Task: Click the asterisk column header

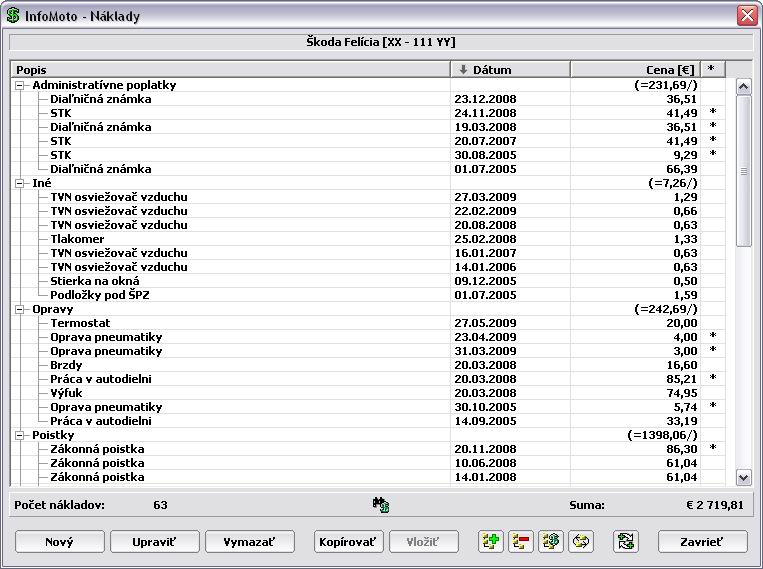Action: click(x=713, y=70)
